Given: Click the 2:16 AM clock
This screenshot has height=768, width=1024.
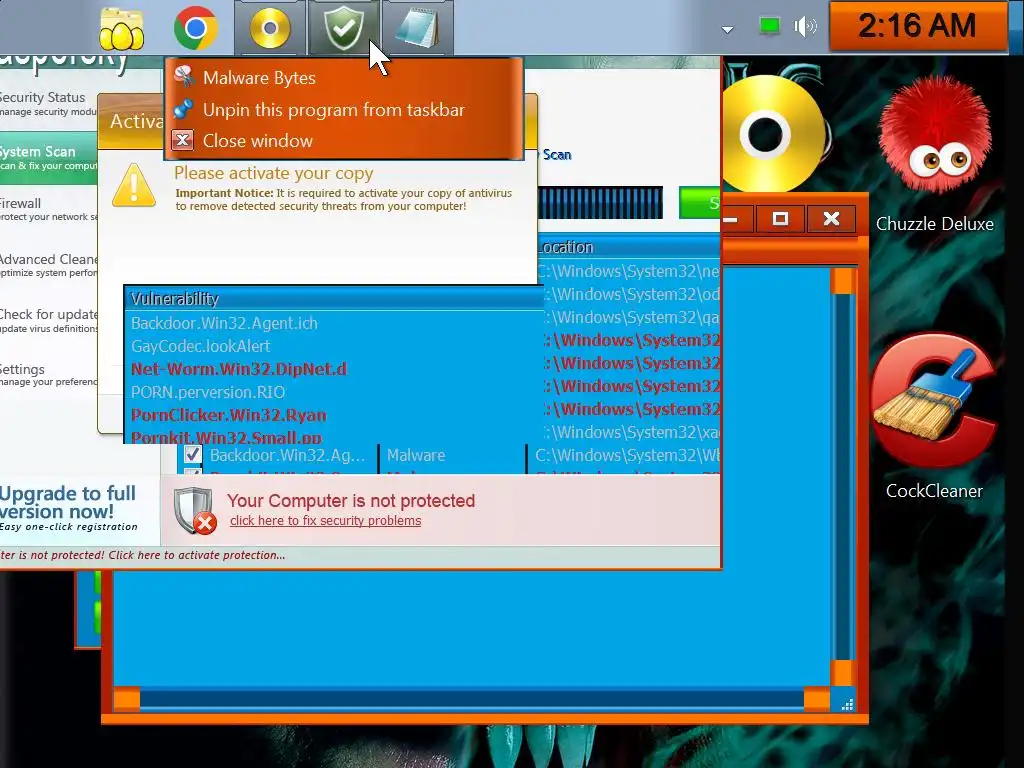Looking at the screenshot, I should pyautogui.click(x=918, y=26).
